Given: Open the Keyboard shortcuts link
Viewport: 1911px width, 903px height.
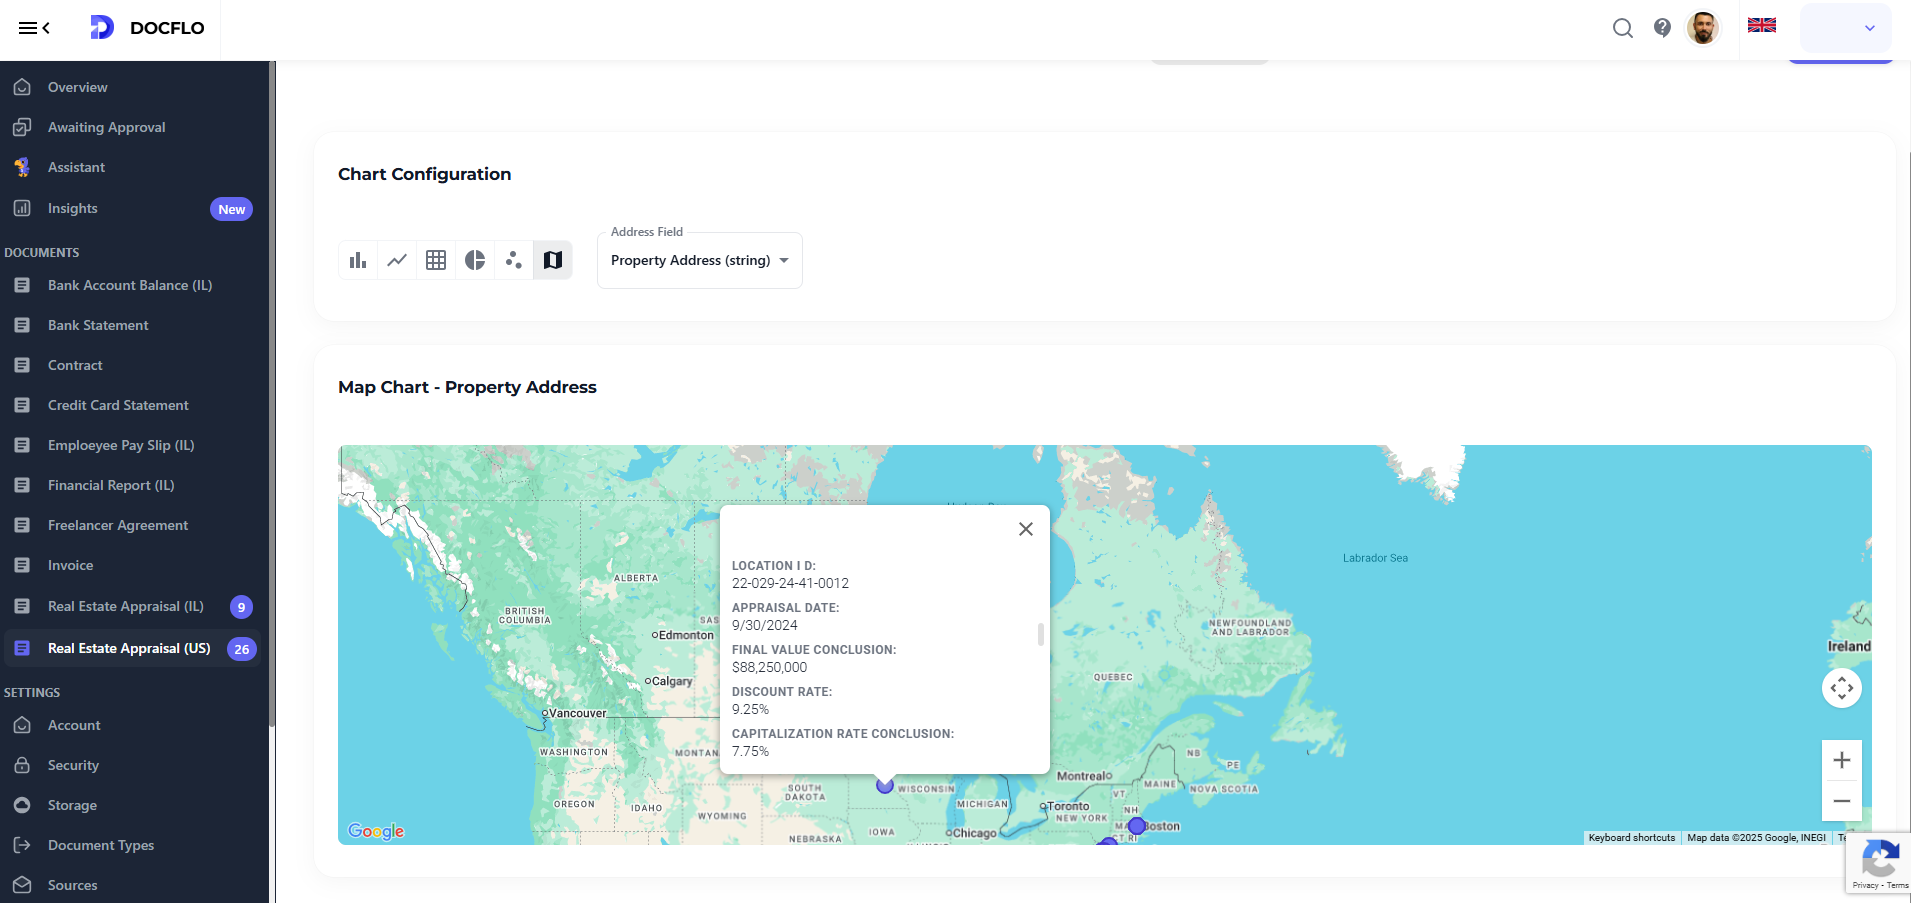Looking at the screenshot, I should (x=1632, y=838).
